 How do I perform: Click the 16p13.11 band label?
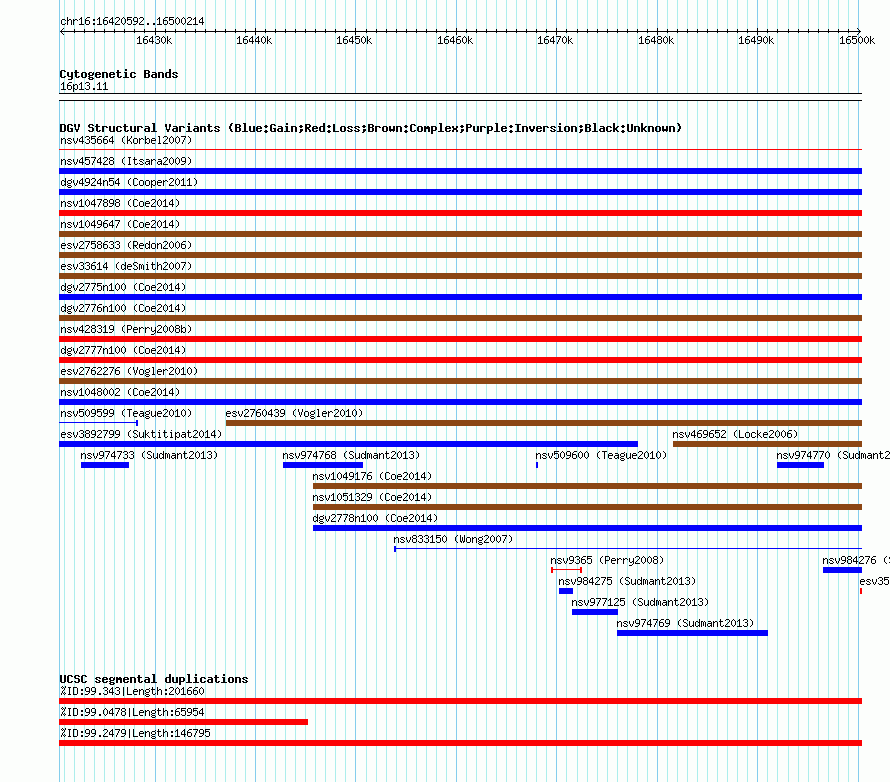[84, 86]
